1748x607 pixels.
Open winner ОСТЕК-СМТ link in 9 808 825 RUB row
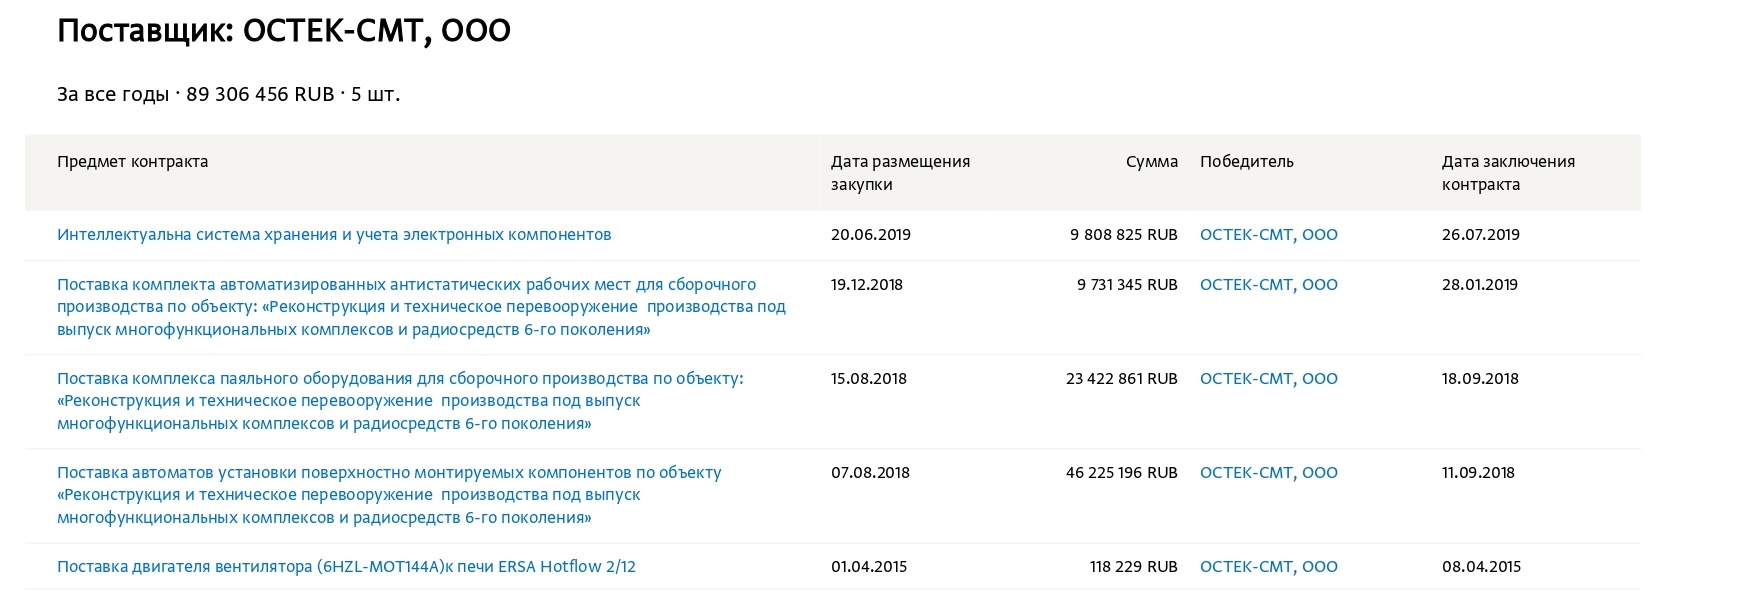pyautogui.click(x=1268, y=235)
